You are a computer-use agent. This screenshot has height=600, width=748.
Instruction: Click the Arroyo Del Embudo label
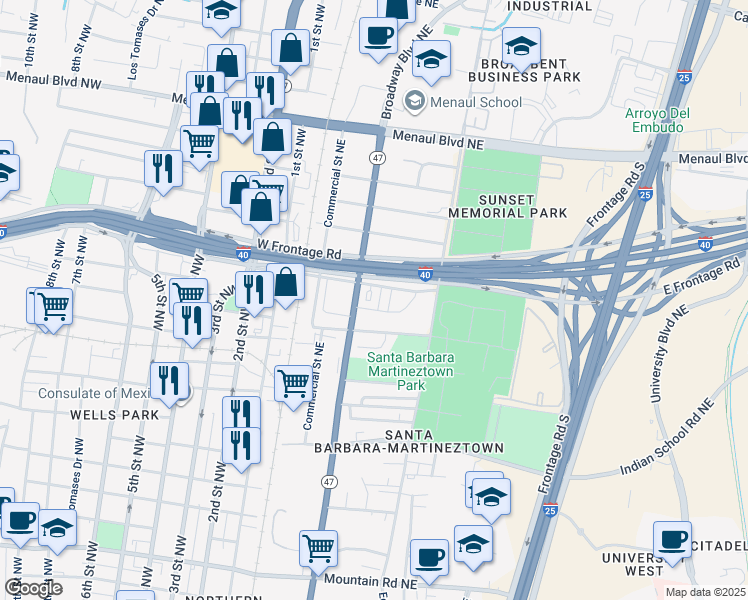point(657,120)
